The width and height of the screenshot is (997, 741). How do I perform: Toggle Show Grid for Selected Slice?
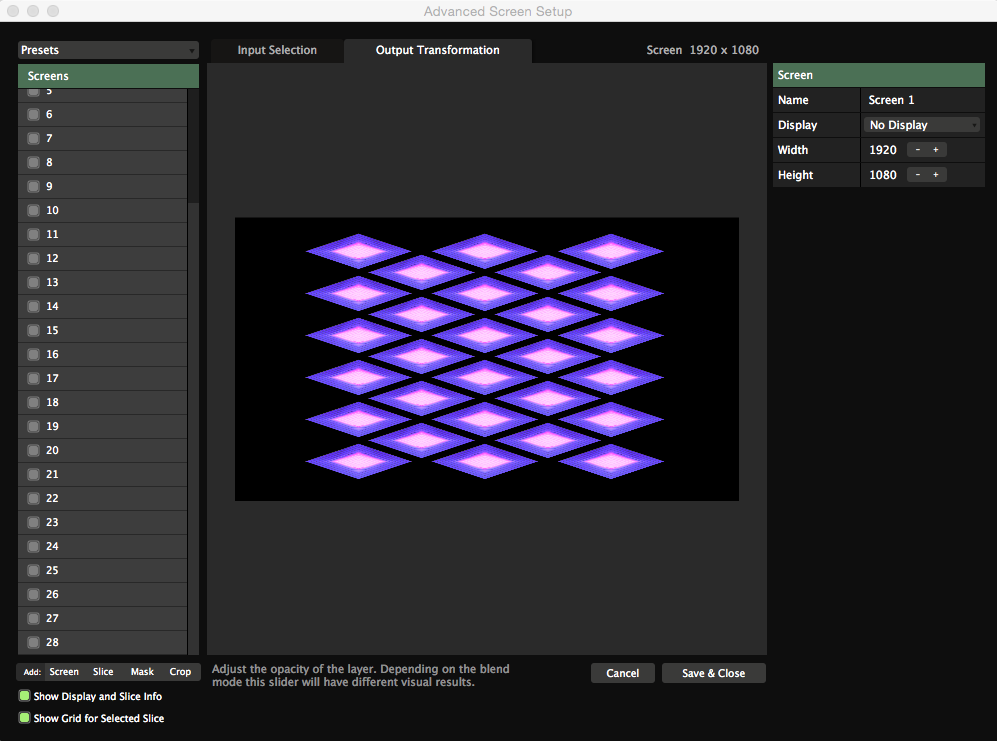click(x=25, y=718)
